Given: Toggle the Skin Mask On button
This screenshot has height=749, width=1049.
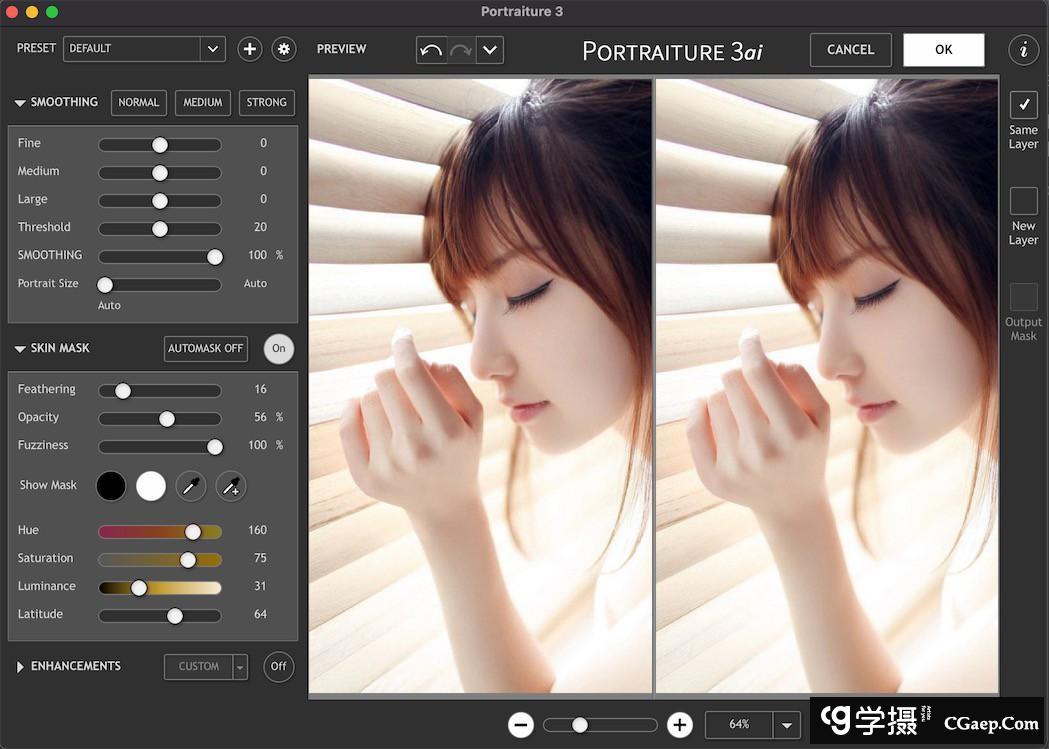Looking at the screenshot, I should point(279,348).
